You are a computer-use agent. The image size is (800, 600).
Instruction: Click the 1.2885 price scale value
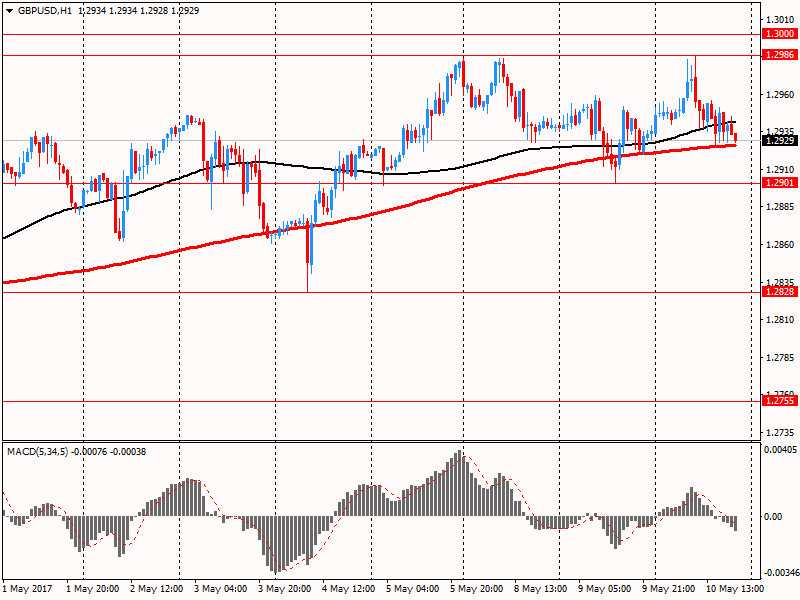[x=781, y=207]
